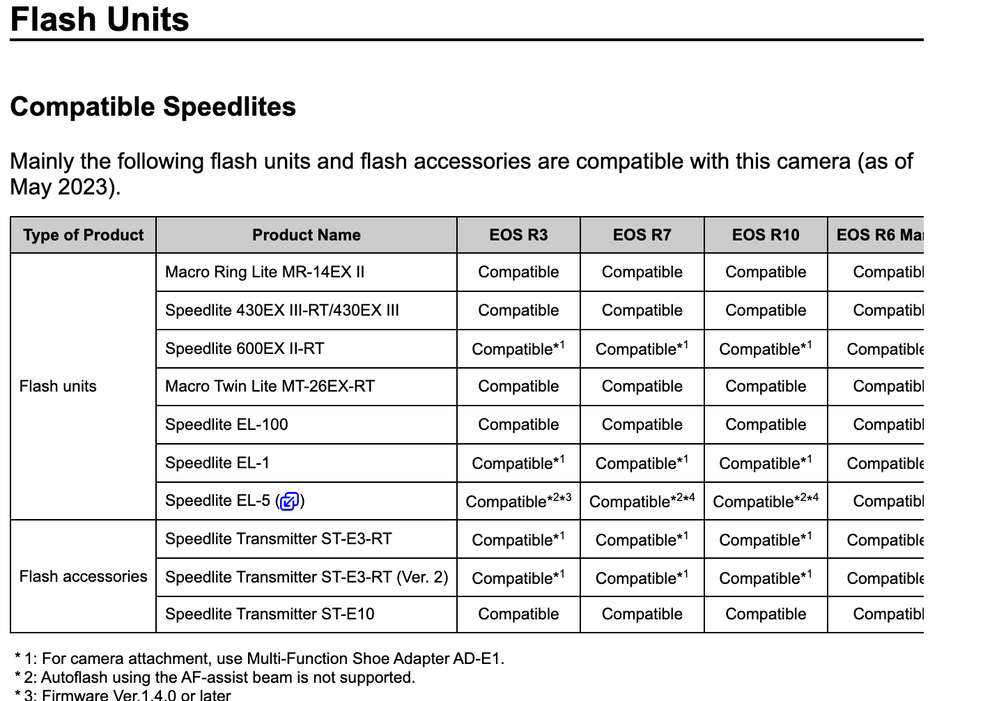Image resolution: width=999 pixels, height=701 pixels.
Task: Click EOS R3 compatibility cell for Speedlite EL-5
Action: 518,501
